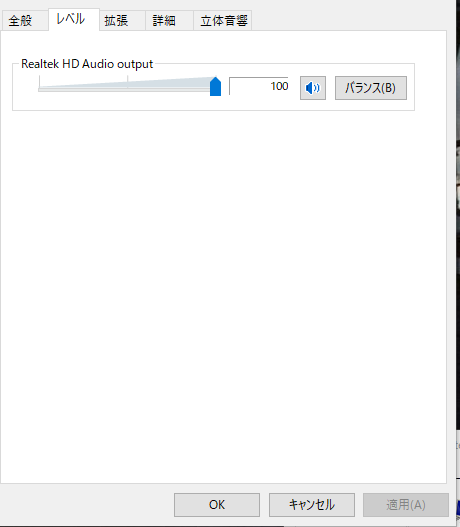Click the slider track between middle tick and thumb
The height and width of the screenshot is (527, 460).
pyautogui.click(x=169, y=89)
